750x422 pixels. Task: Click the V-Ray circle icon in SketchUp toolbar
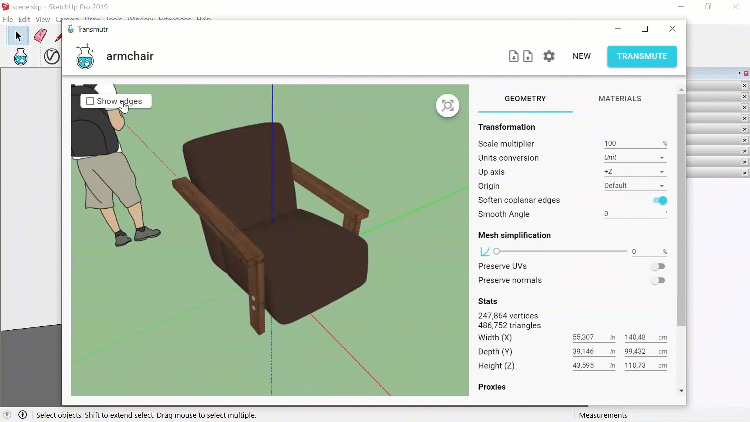click(x=52, y=56)
